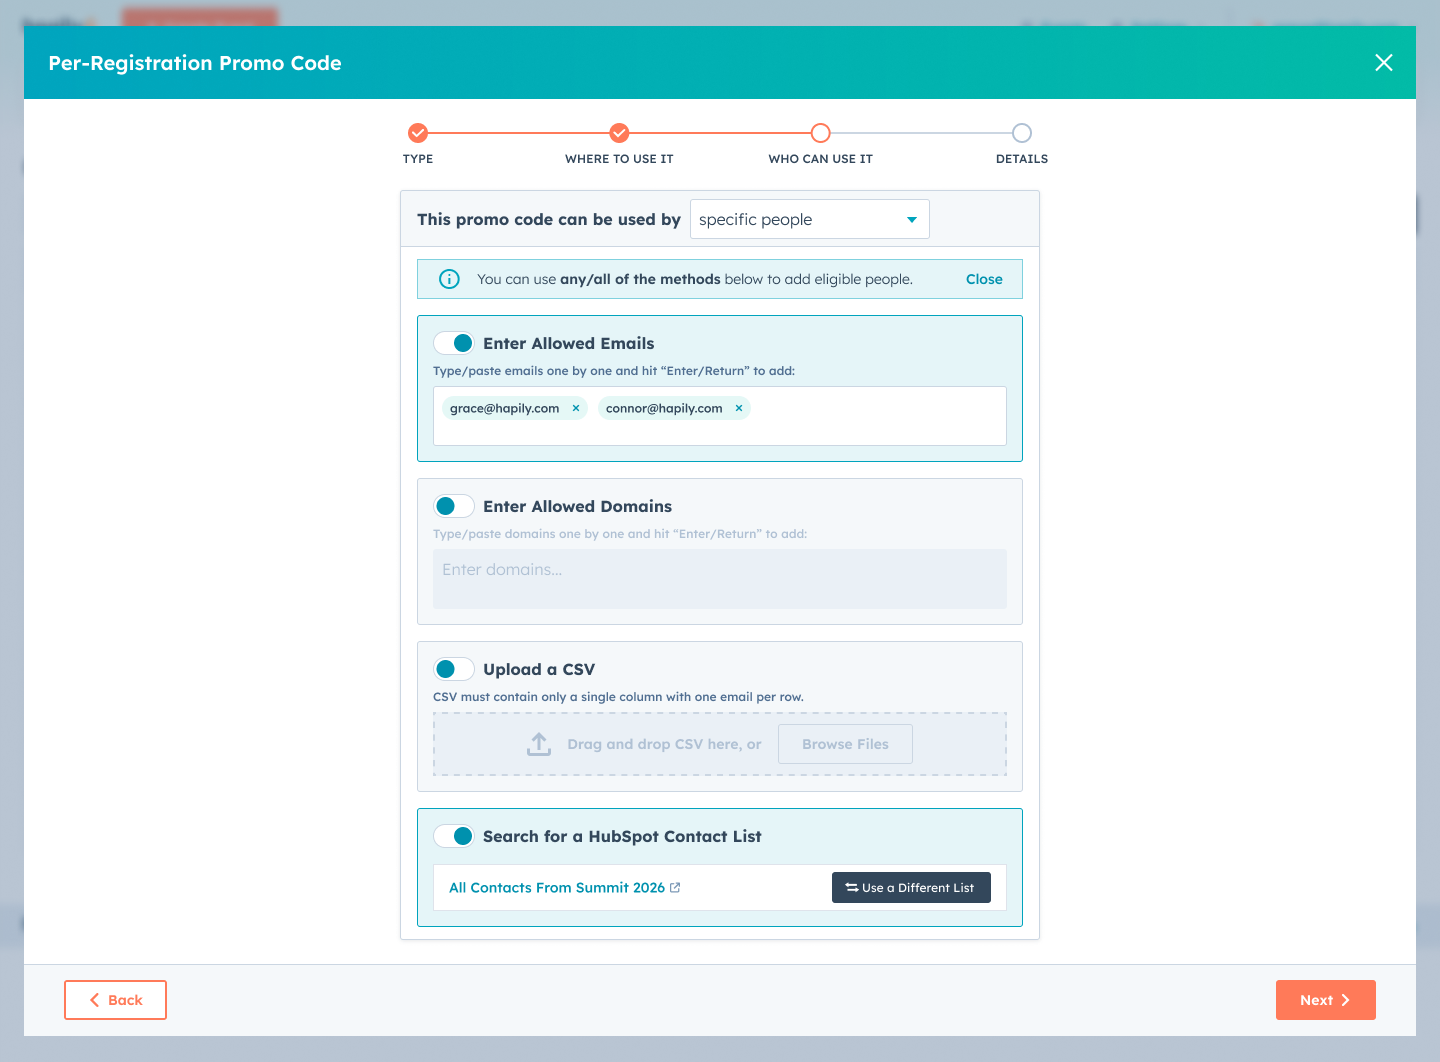Toggle off Enter Allowed Emails
This screenshot has width=1440, height=1062.
click(454, 343)
